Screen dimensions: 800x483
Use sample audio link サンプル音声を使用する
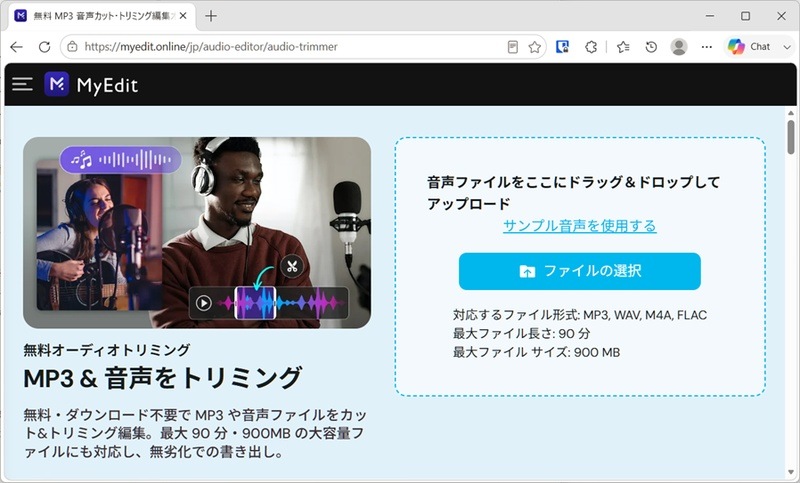tap(580, 226)
